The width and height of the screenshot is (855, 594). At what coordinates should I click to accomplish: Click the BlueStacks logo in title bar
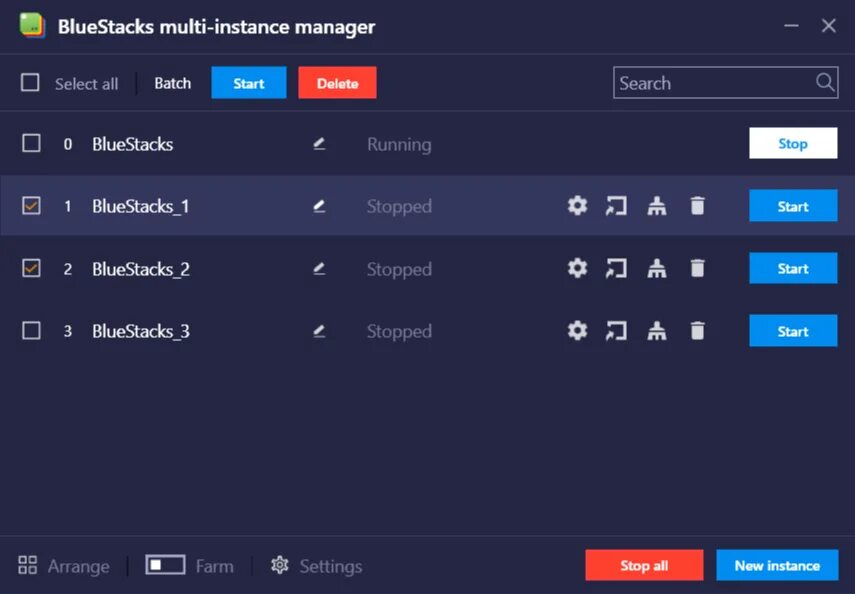[32, 25]
